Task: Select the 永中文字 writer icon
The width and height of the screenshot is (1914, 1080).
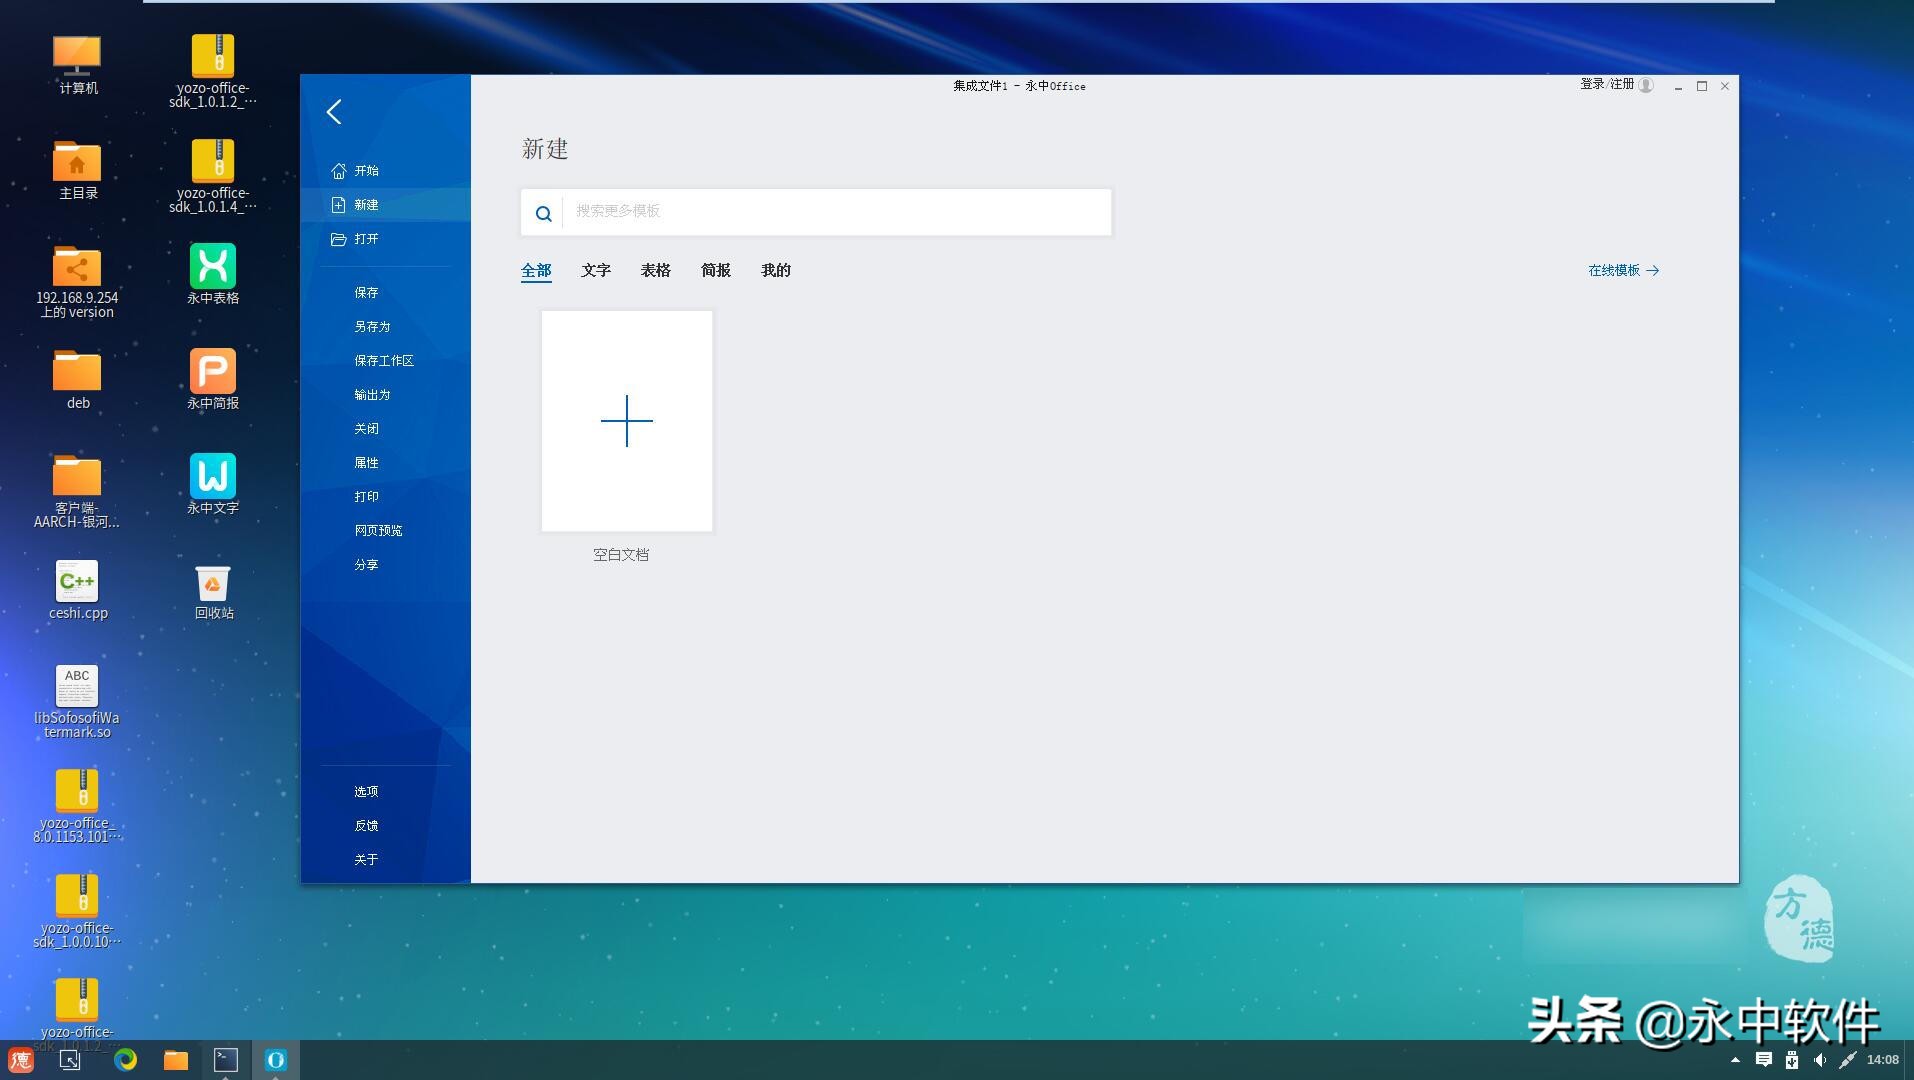Action: click(213, 484)
